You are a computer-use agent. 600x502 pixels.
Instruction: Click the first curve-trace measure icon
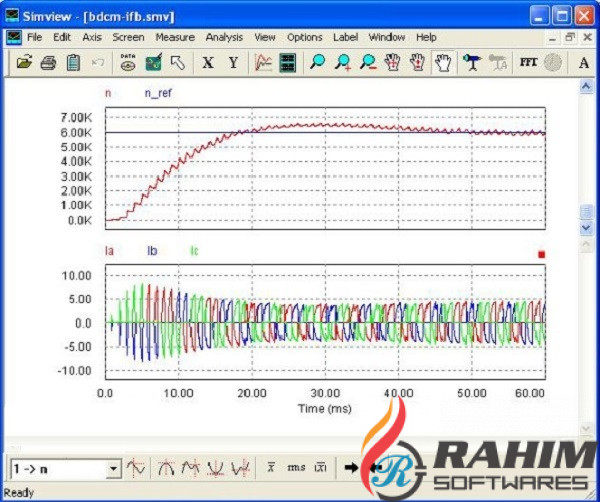(x=136, y=467)
